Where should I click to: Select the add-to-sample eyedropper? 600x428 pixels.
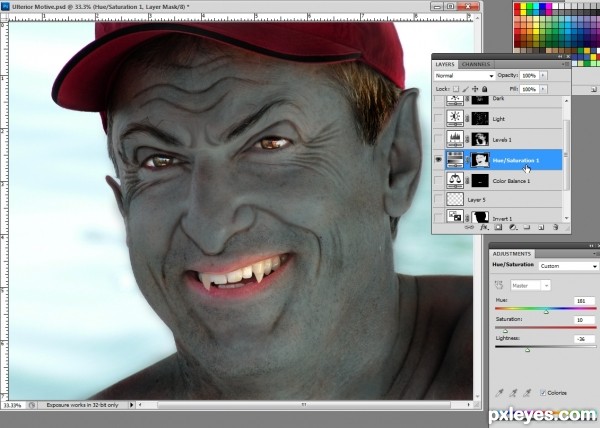tap(513, 393)
